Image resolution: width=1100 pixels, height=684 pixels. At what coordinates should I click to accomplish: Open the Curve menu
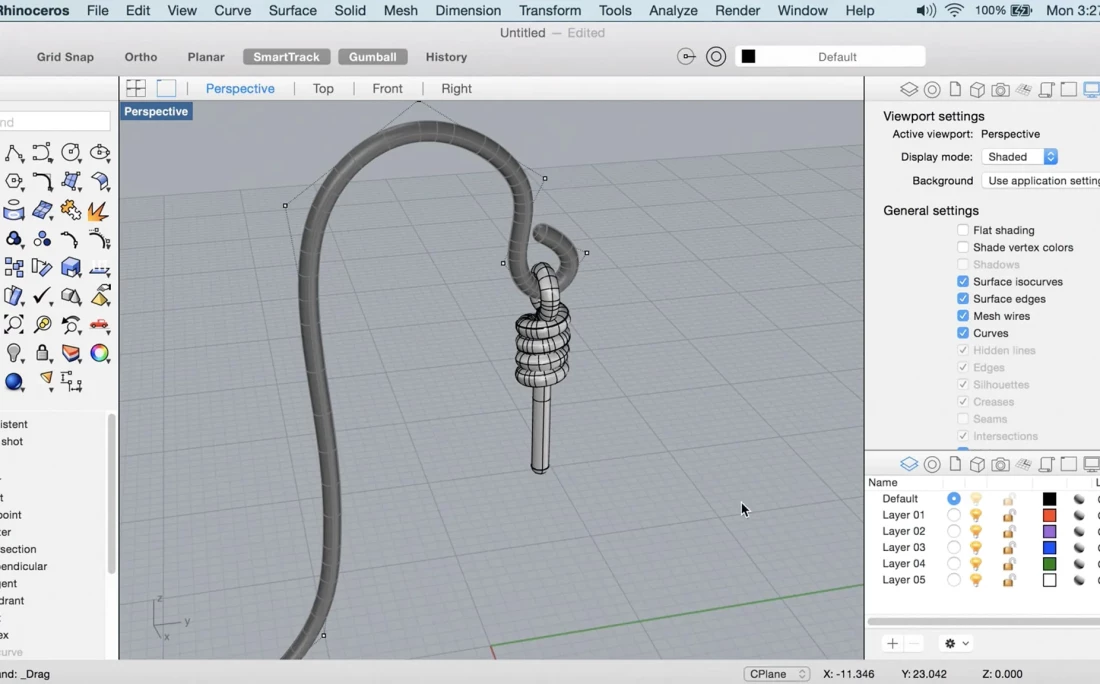coord(232,11)
